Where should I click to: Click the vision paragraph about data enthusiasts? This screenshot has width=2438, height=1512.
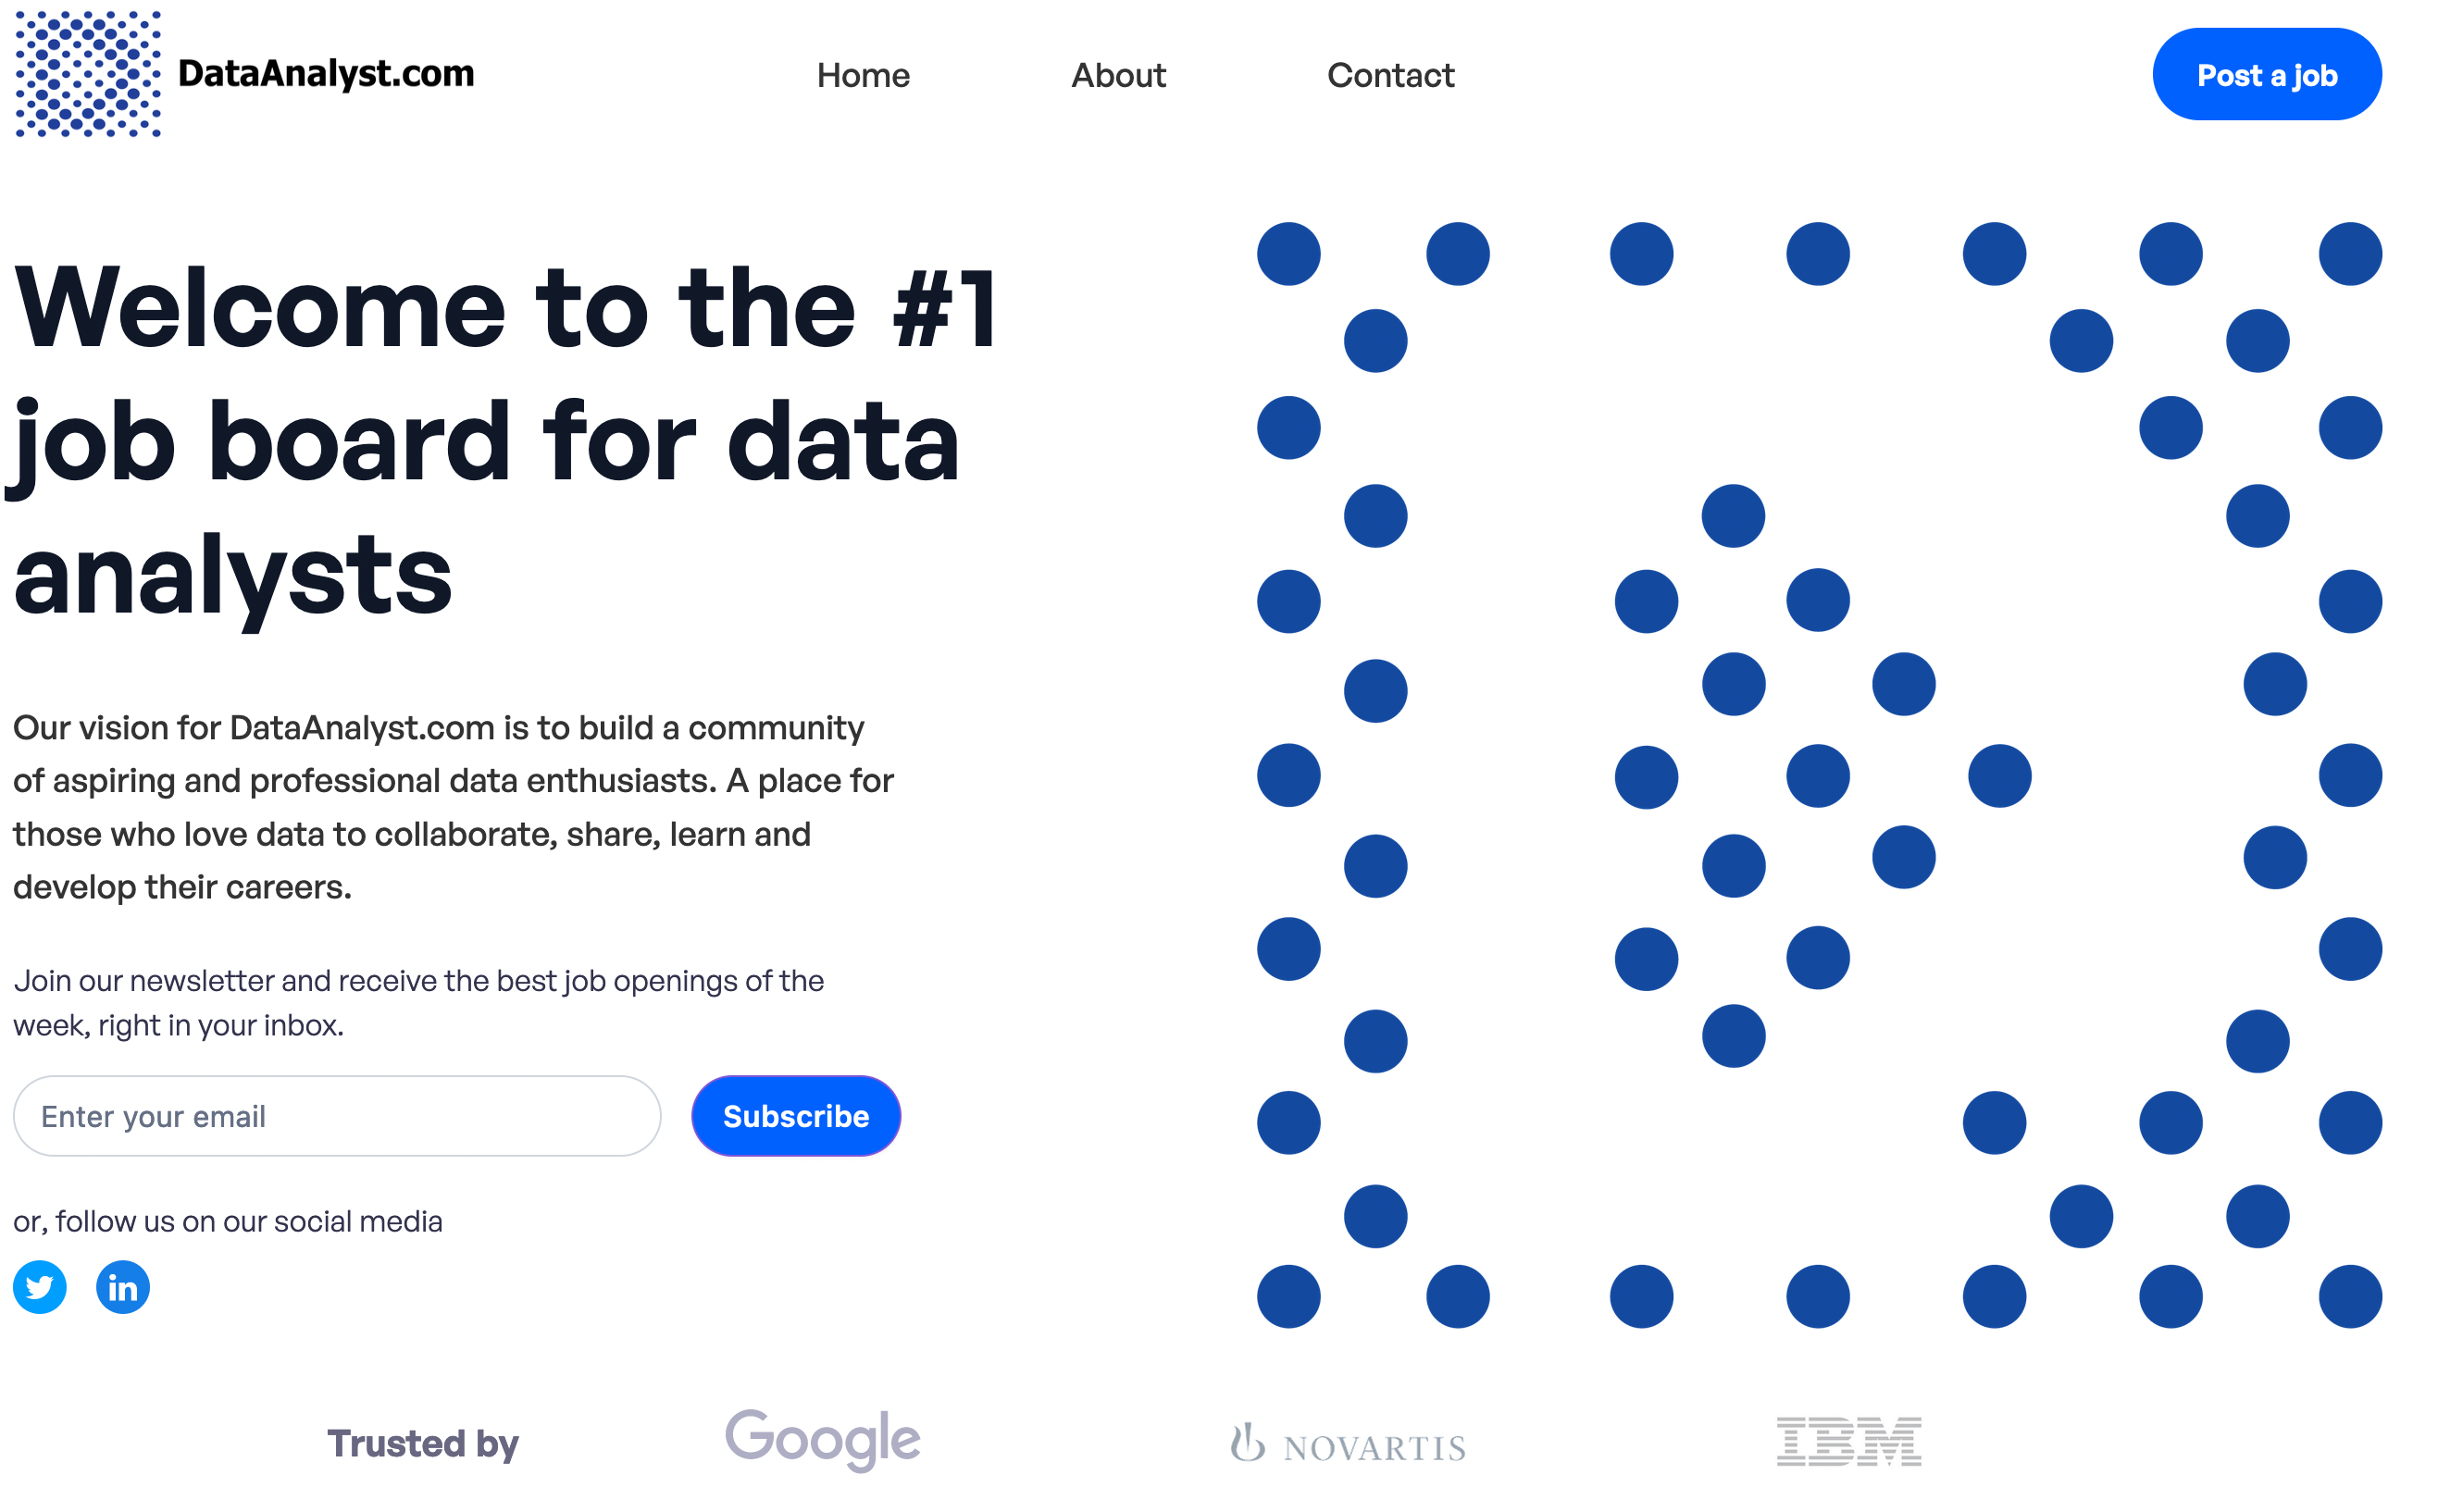click(455, 806)
